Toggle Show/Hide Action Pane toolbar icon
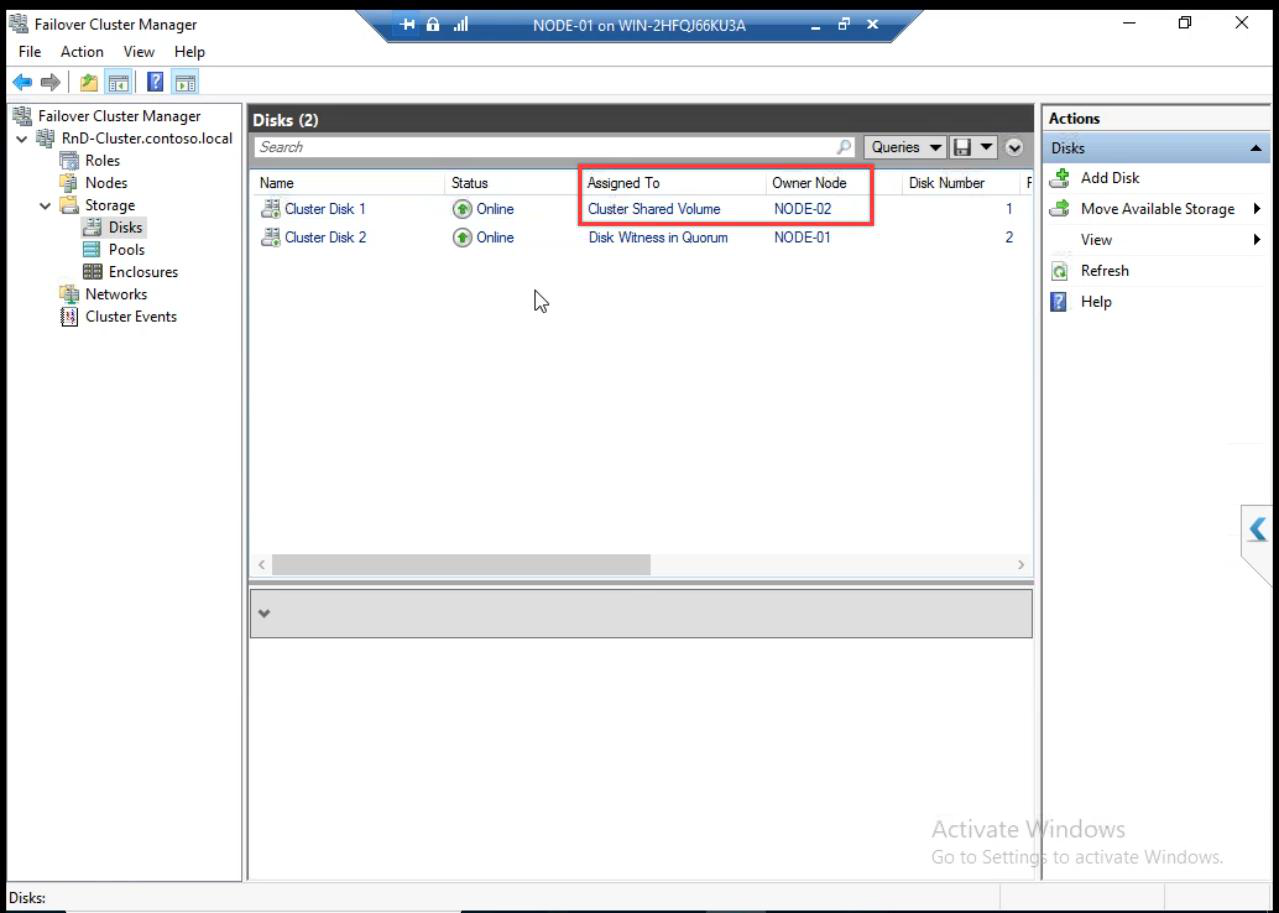Viewport: 1279px width, 913px height. (185, 83)
